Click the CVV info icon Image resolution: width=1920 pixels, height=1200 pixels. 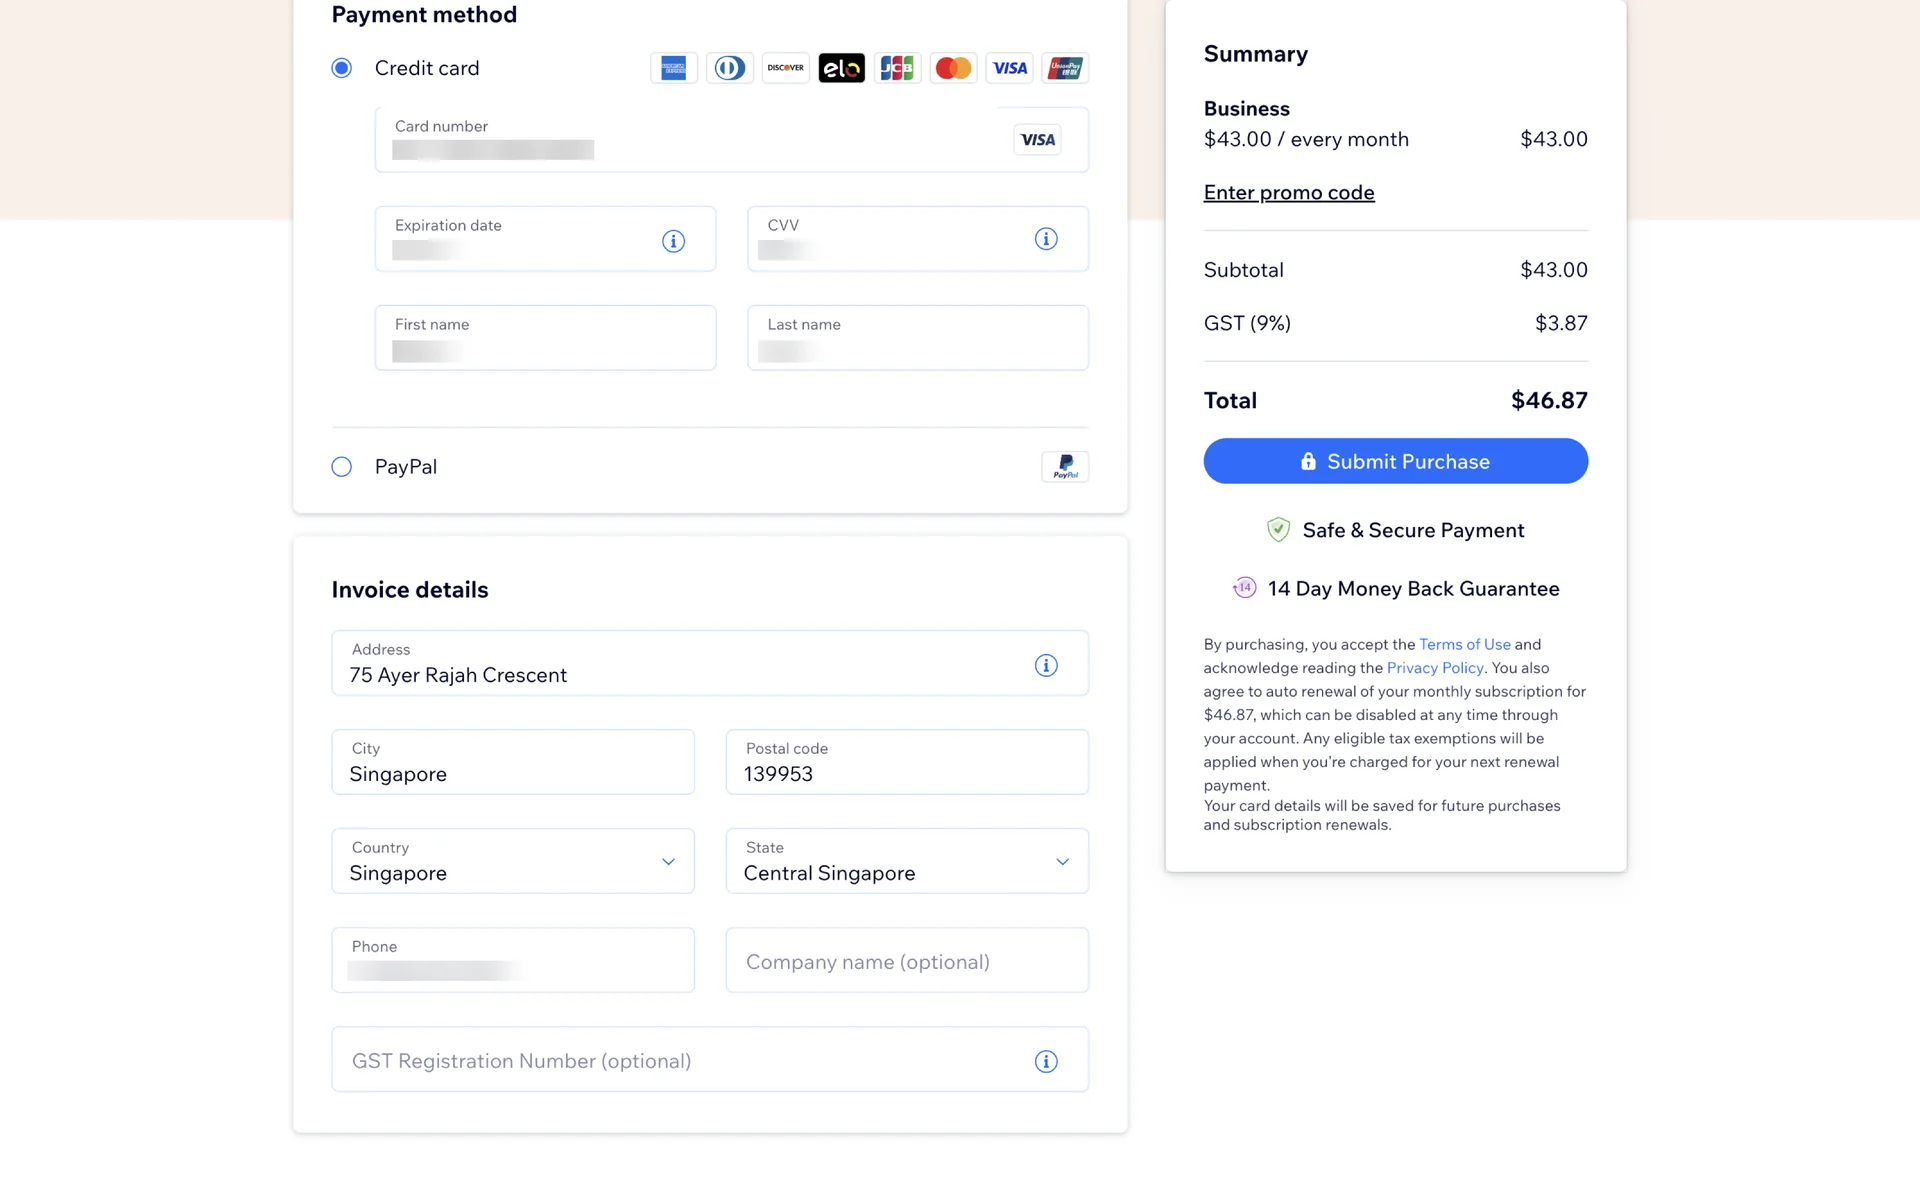pos(1046,239)
